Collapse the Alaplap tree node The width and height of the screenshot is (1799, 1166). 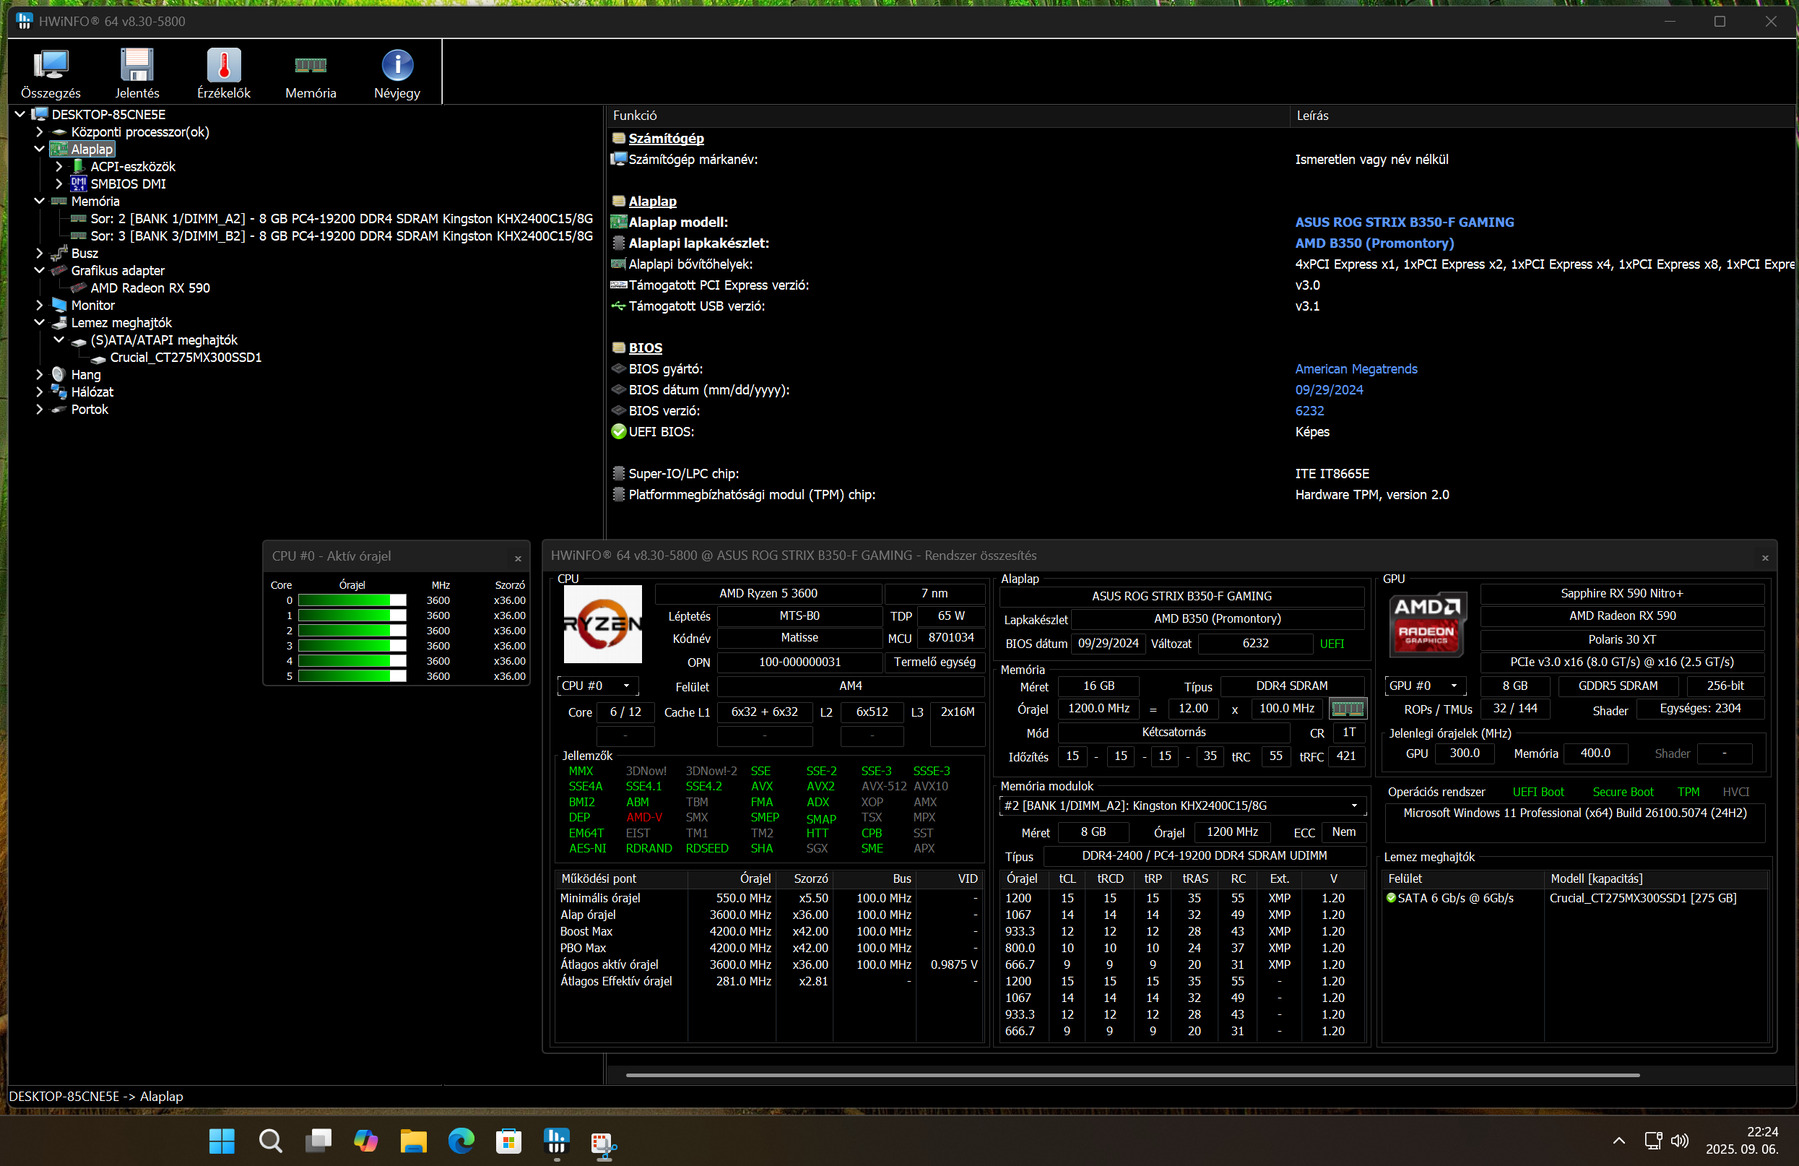tap(39, 149)
